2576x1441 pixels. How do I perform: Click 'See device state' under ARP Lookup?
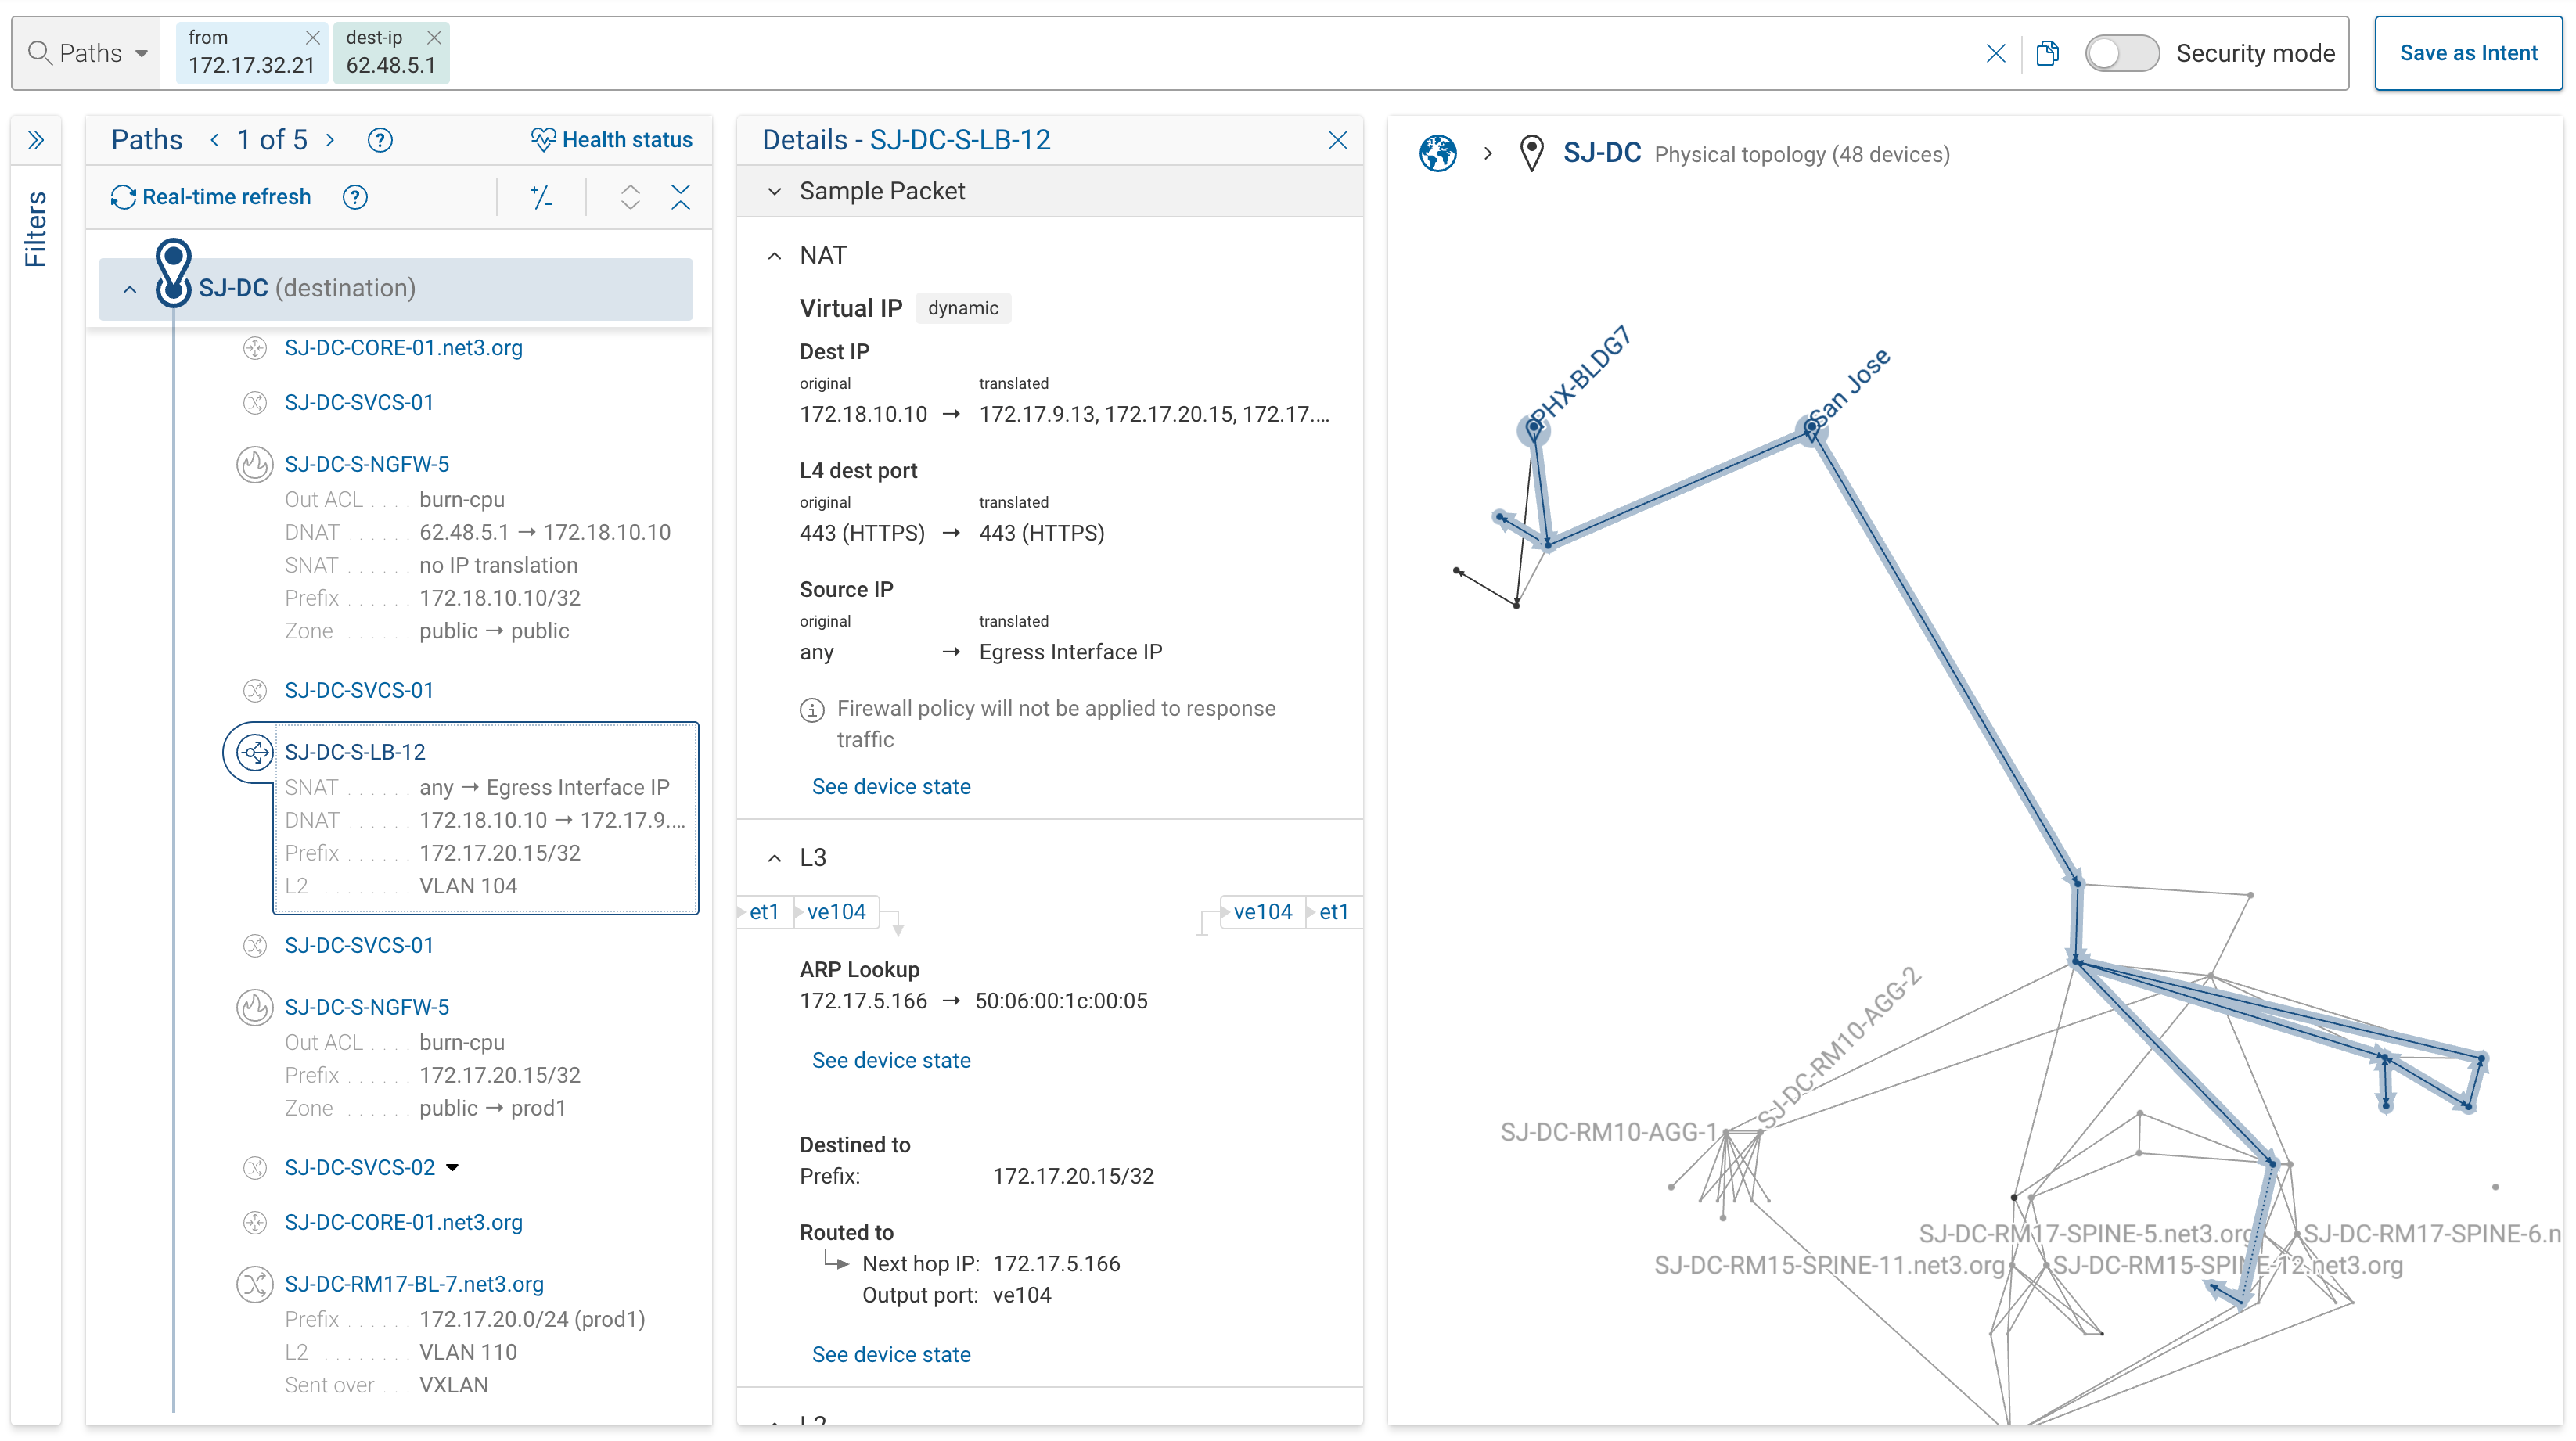[891, 1060]
